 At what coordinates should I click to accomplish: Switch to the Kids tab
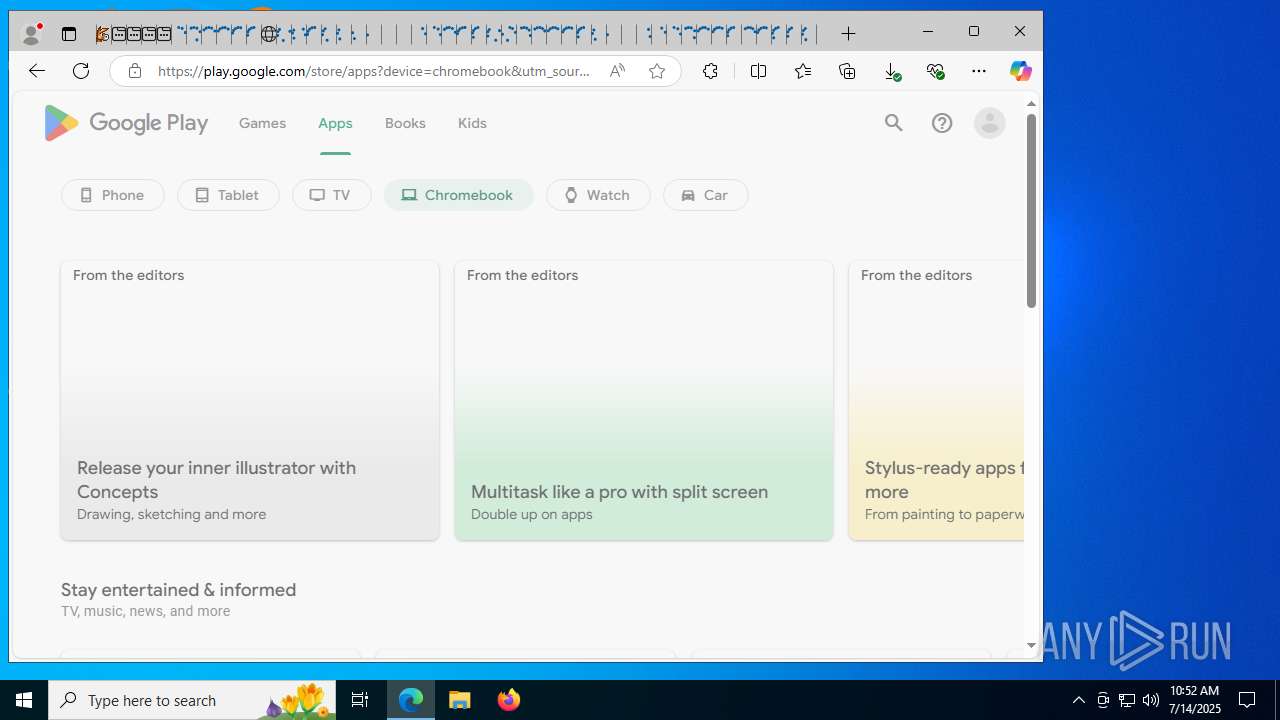point(472,123)
